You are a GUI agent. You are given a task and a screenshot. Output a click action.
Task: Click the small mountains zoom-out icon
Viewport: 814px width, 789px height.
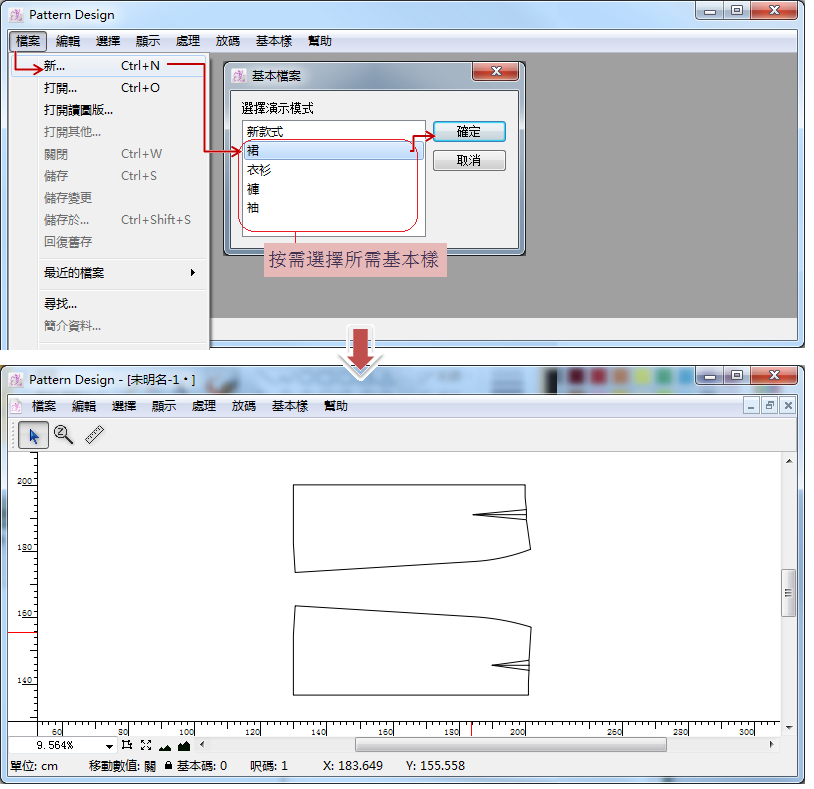pyautogui.click(x=165, y=746)
